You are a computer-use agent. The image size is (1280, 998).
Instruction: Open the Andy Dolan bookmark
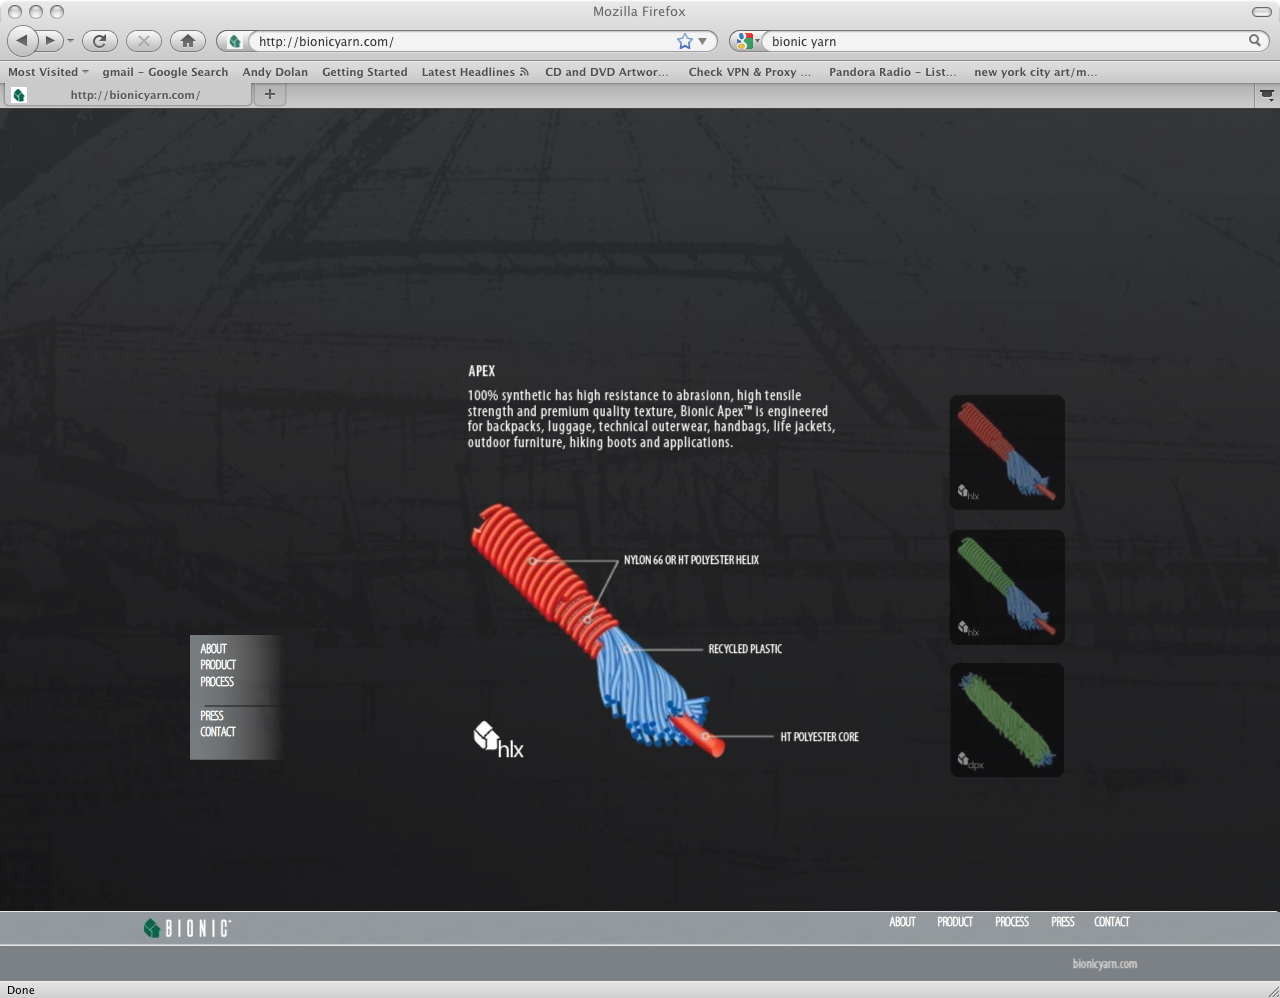point(275,72)
